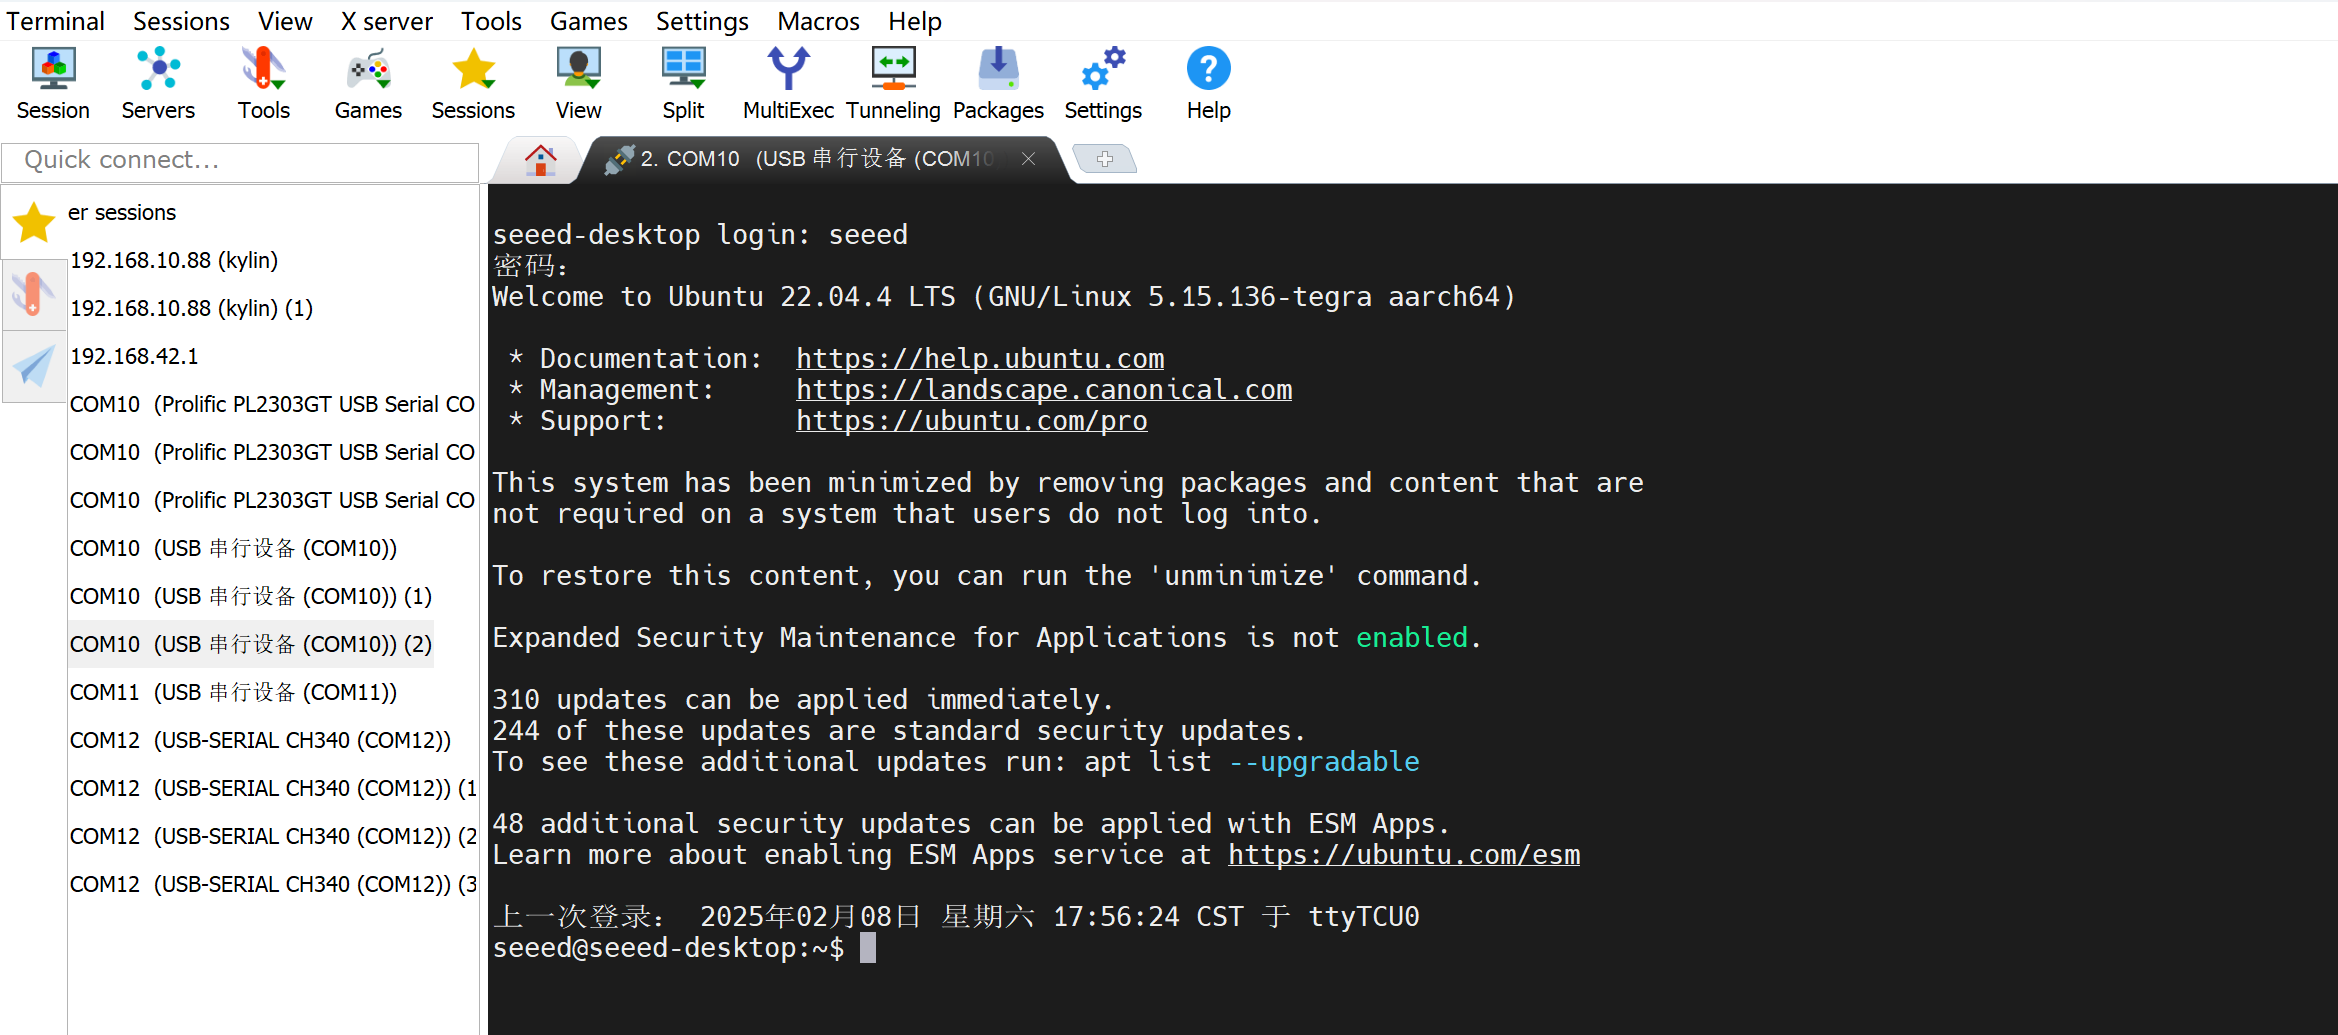Open the landscape.canonical.com link

pyautogui.click(x=1044, y=390)
